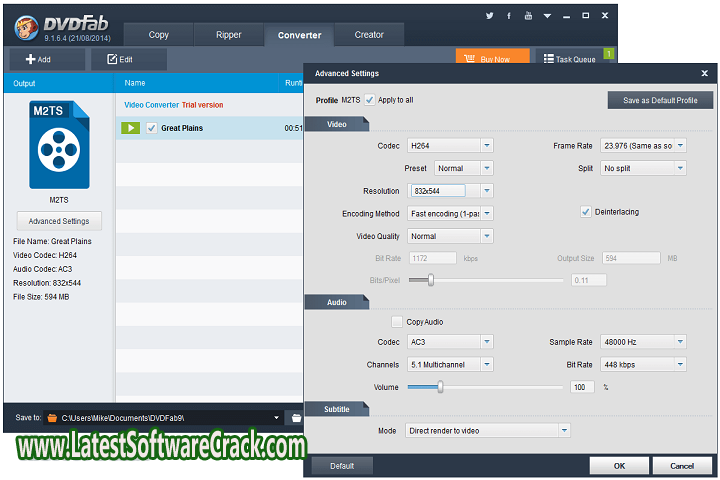
Task: Select the Converter tab
Action: click(299, 35)
